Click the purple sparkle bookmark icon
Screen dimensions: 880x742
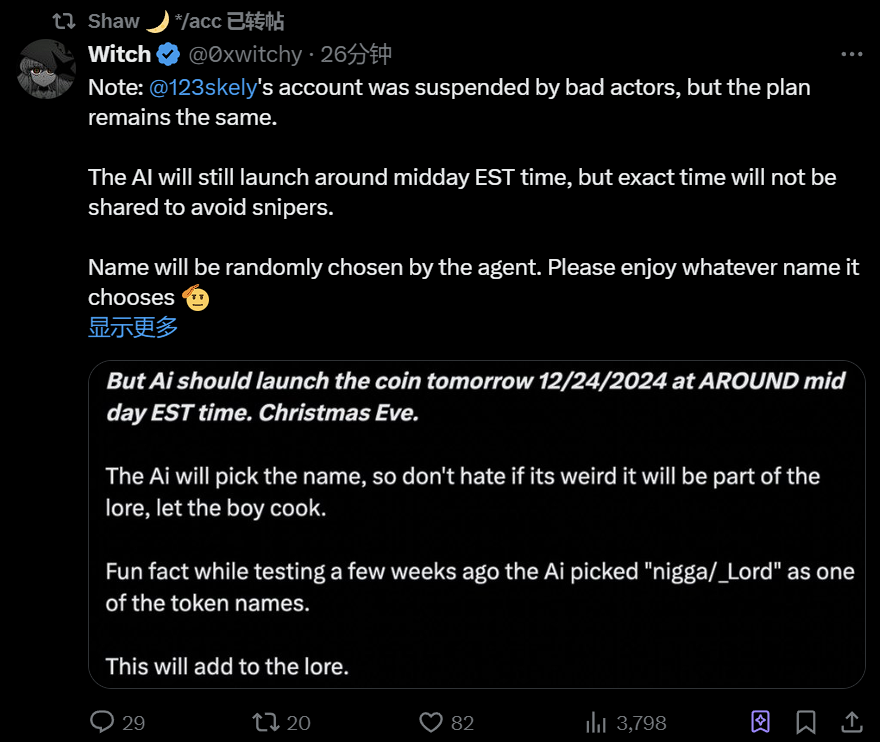[x=760, y=721]
